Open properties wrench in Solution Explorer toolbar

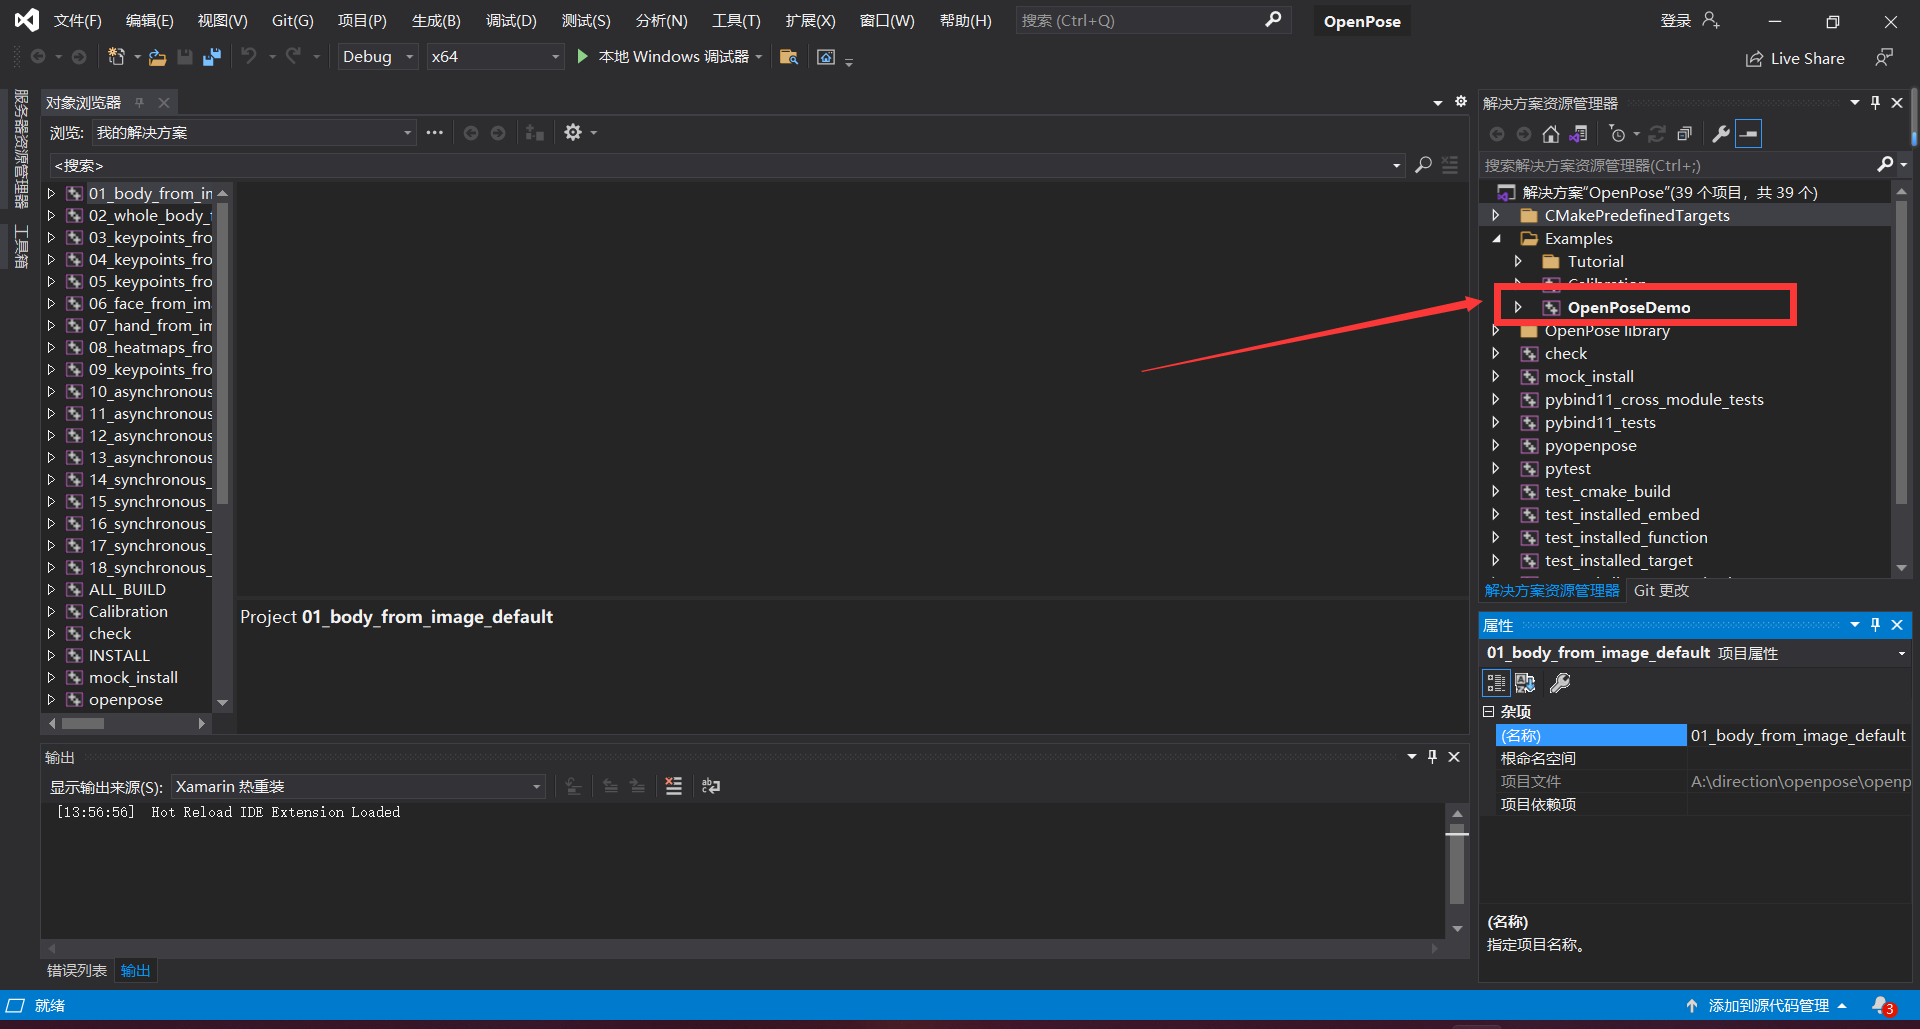(x=1721, y=134)
